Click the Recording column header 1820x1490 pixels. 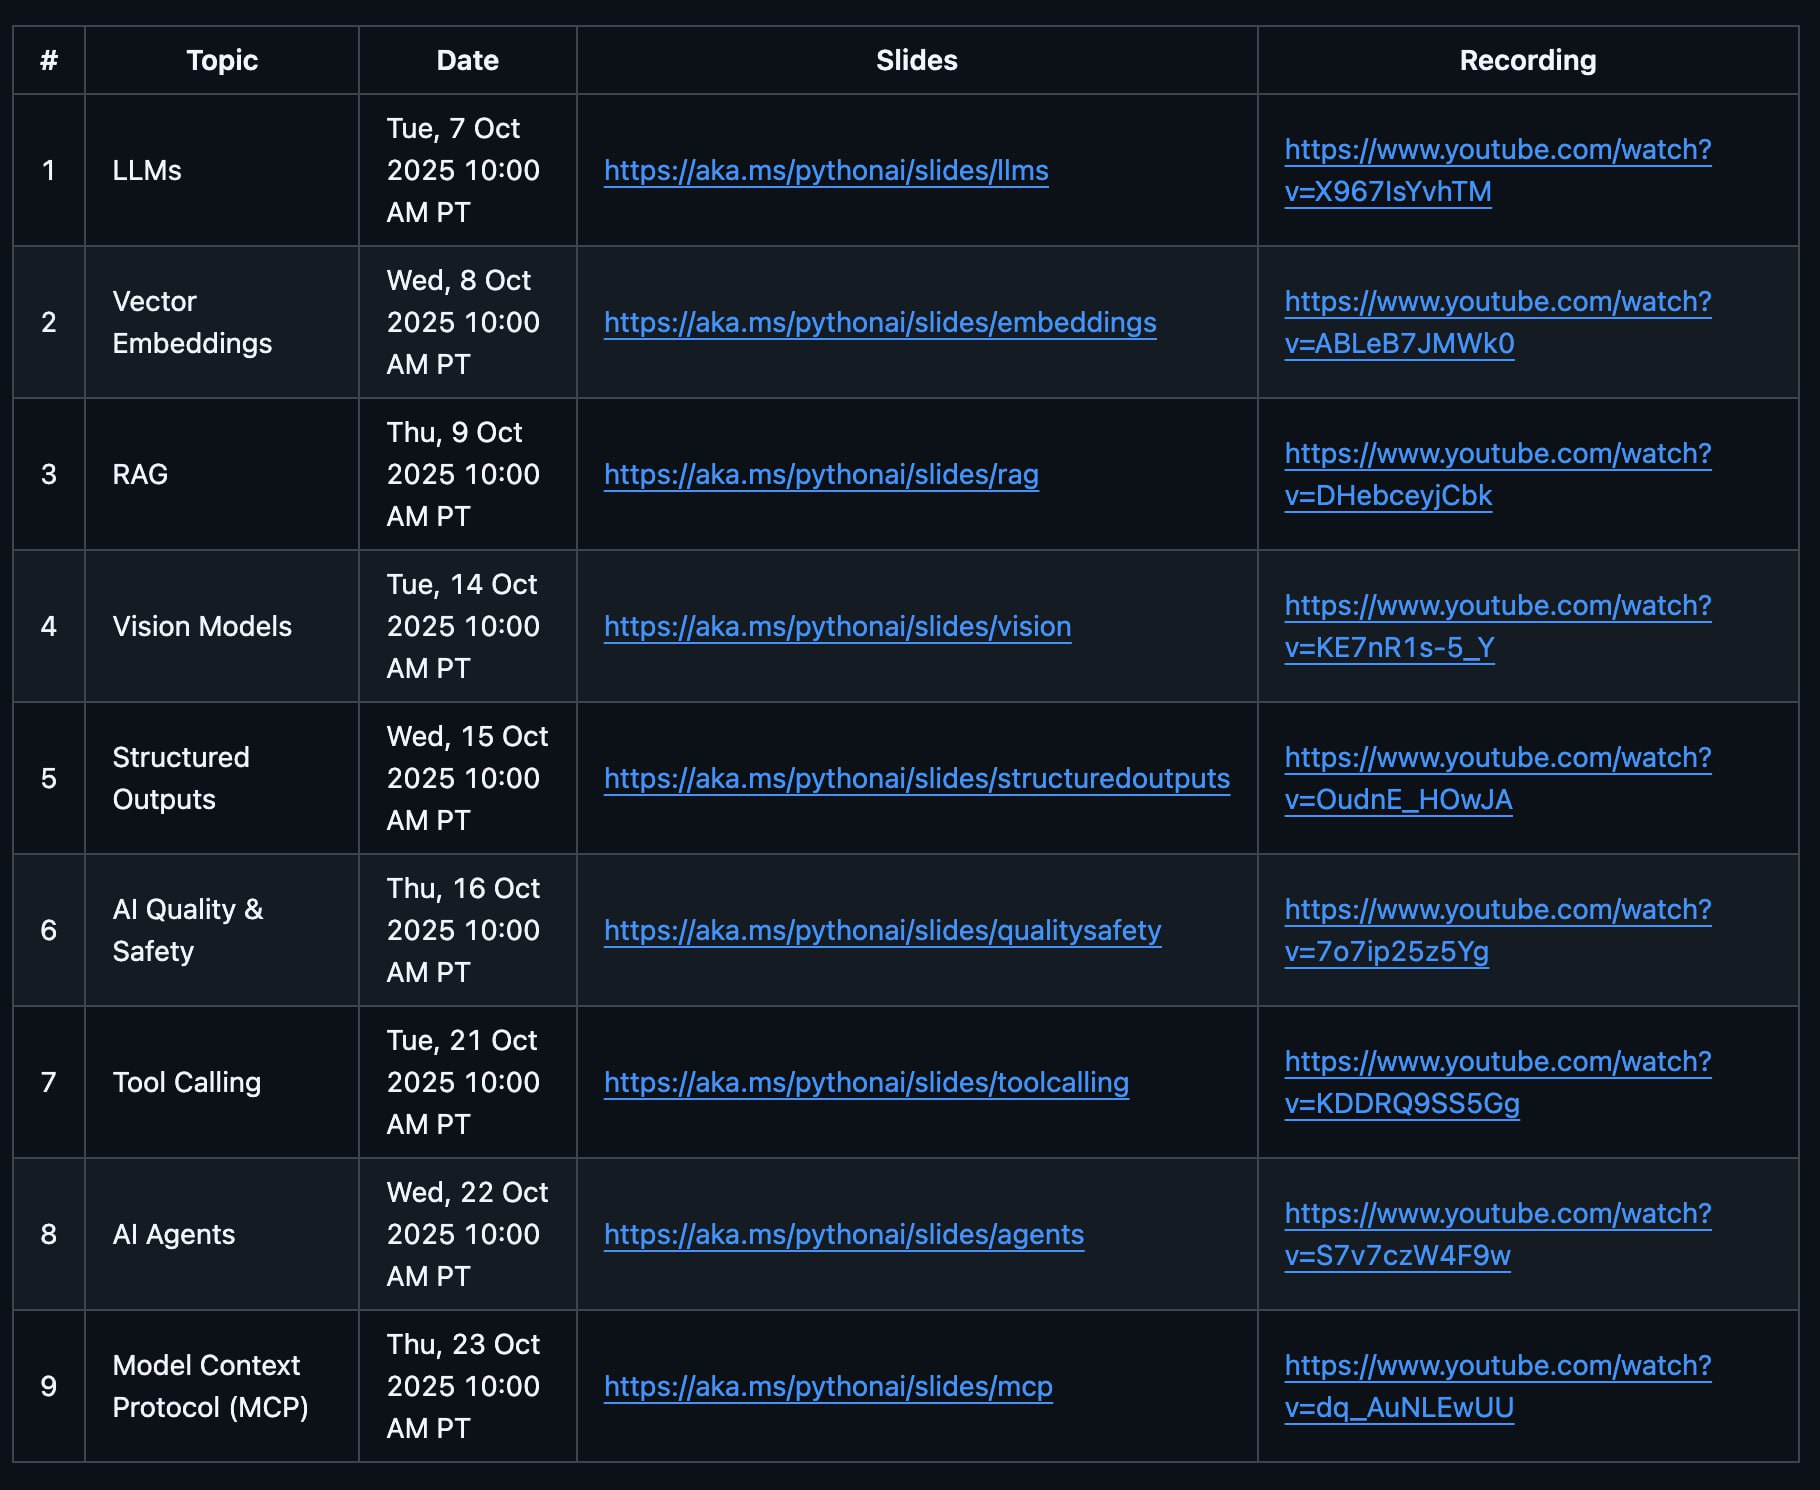[x=1527, y=61]
